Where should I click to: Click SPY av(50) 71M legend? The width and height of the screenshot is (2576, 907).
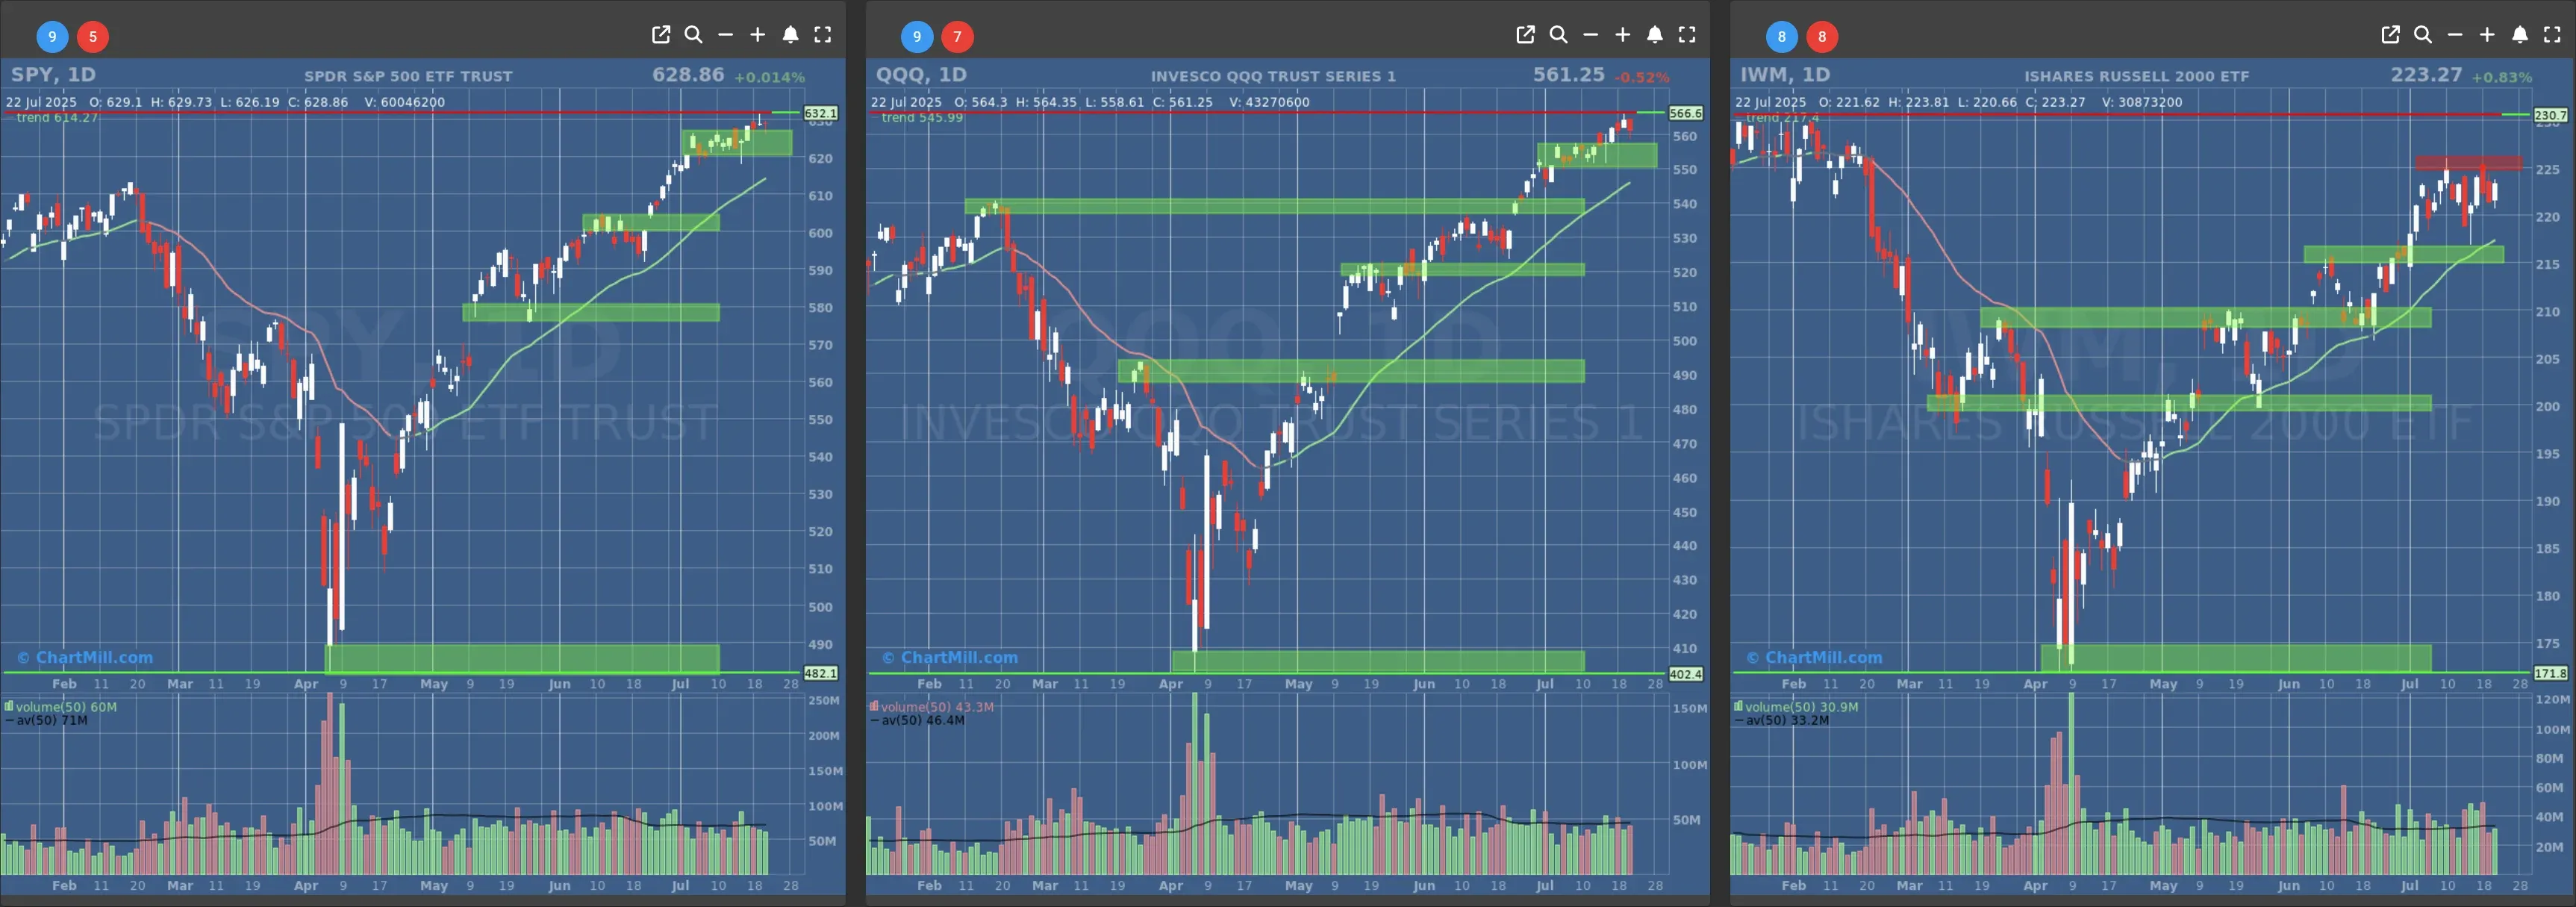[x=46, y=720]
